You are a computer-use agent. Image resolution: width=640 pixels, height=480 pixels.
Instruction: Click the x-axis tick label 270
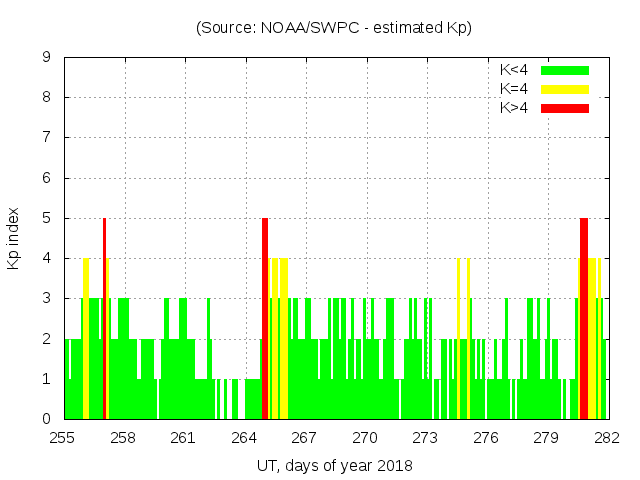click(365, 438)
